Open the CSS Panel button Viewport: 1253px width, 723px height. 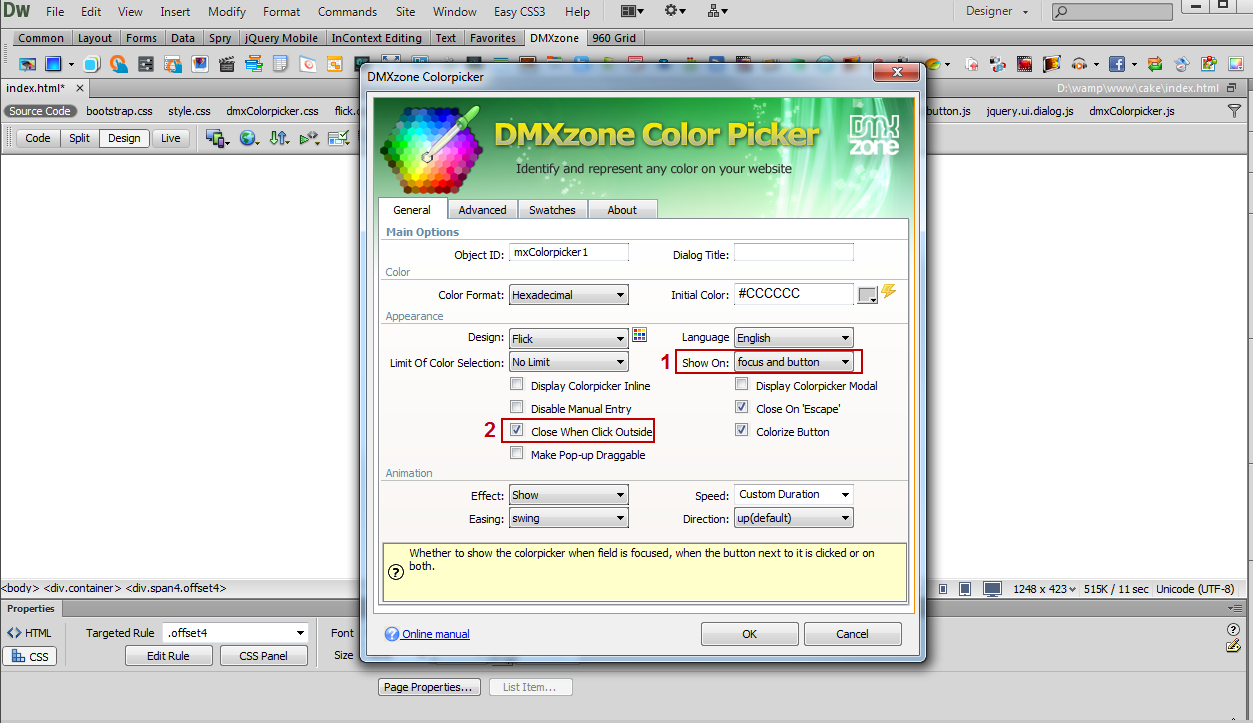point(264,656)
